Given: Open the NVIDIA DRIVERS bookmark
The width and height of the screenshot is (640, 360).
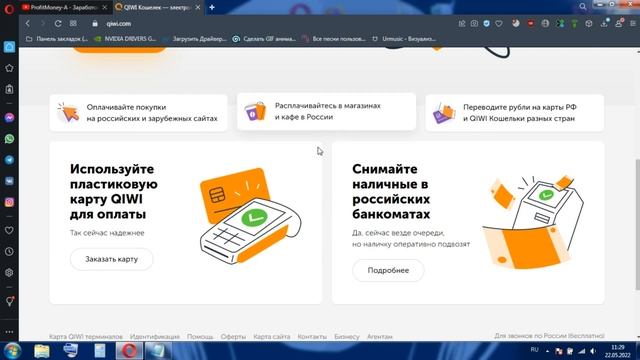Looking at the screenshot, I should 125,39.
